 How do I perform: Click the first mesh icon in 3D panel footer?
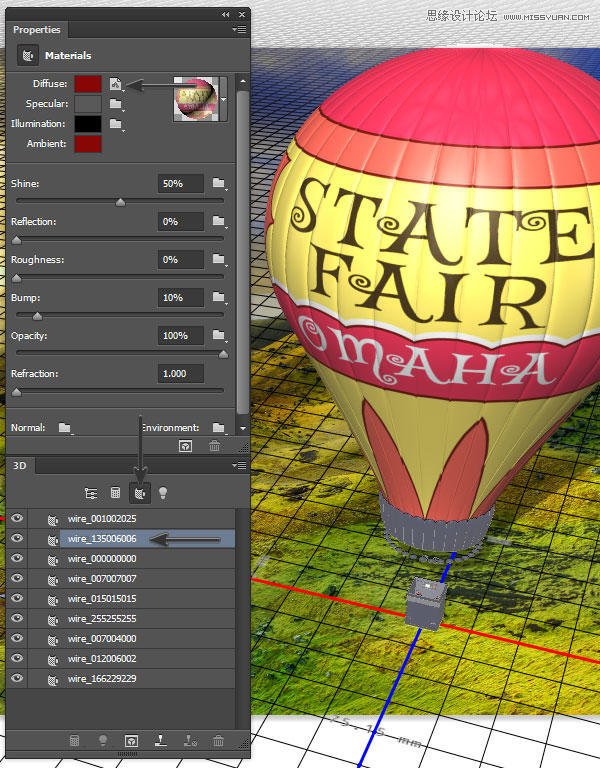pos(74,741)
